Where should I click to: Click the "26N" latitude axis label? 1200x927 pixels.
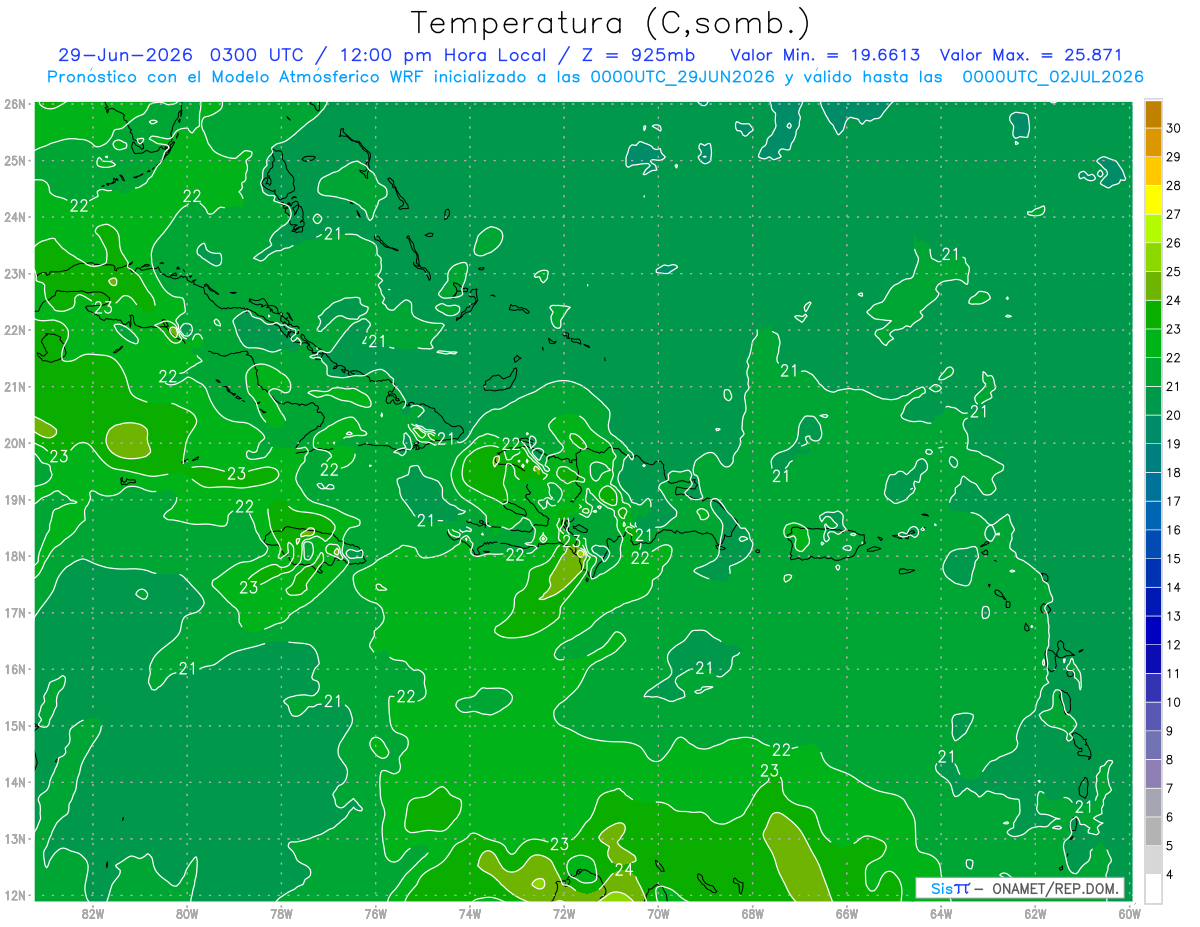point(14,104)
